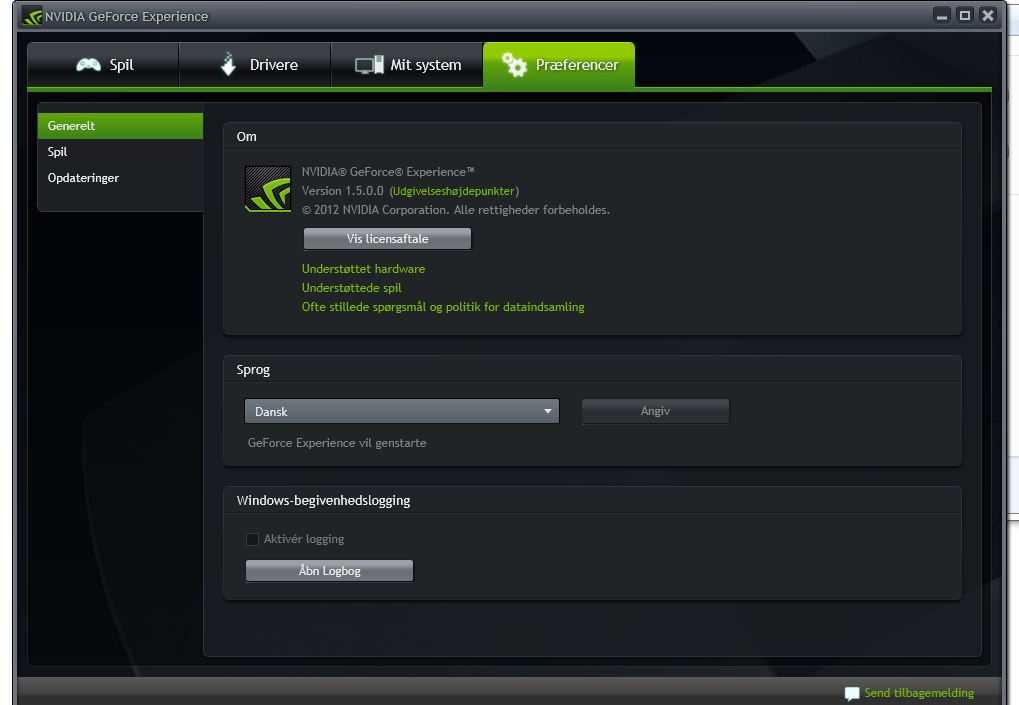Open the language selection dropdown showing Dansk
1019x705 pixels.
pyautogui.click(x=400, y=410)
